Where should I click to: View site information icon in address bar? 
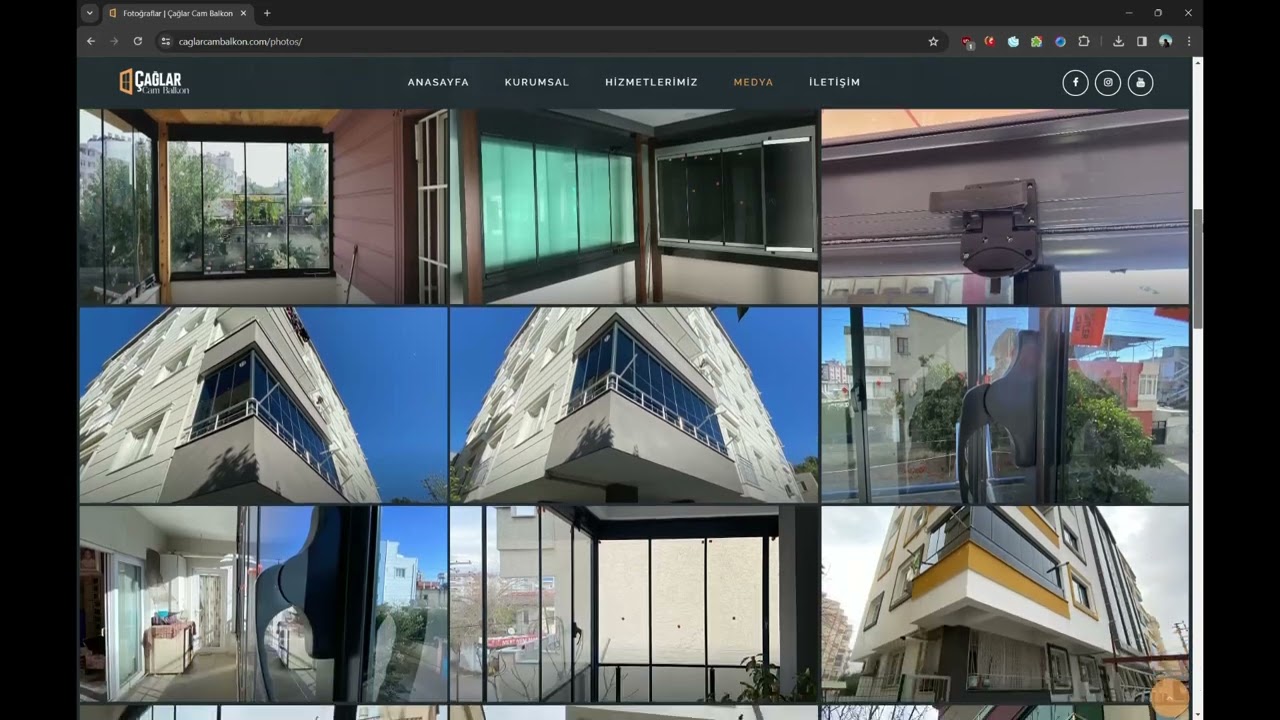tap(166, 41)
